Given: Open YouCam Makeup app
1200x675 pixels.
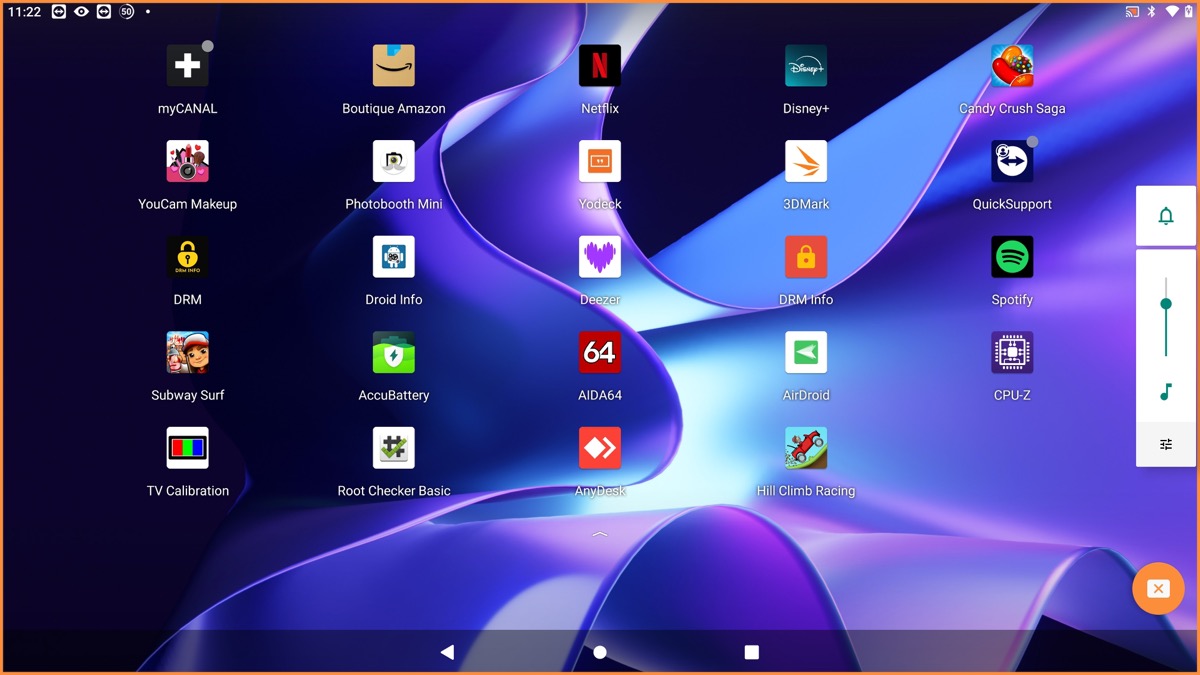Looking at the screenshot, I should [187, 161].
